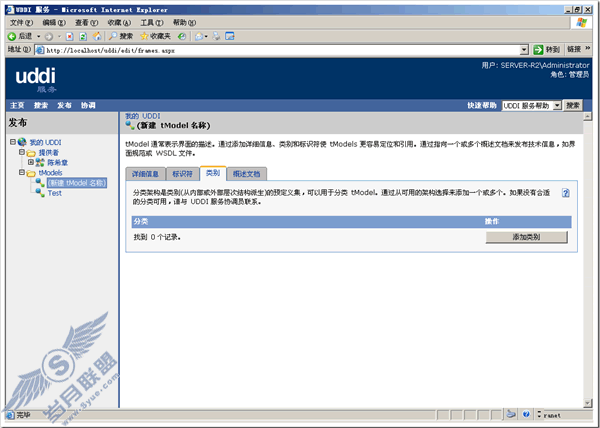This screenshot has height=428, width=600.
Task: Go to the Home page icon
Action: [97, 36]
